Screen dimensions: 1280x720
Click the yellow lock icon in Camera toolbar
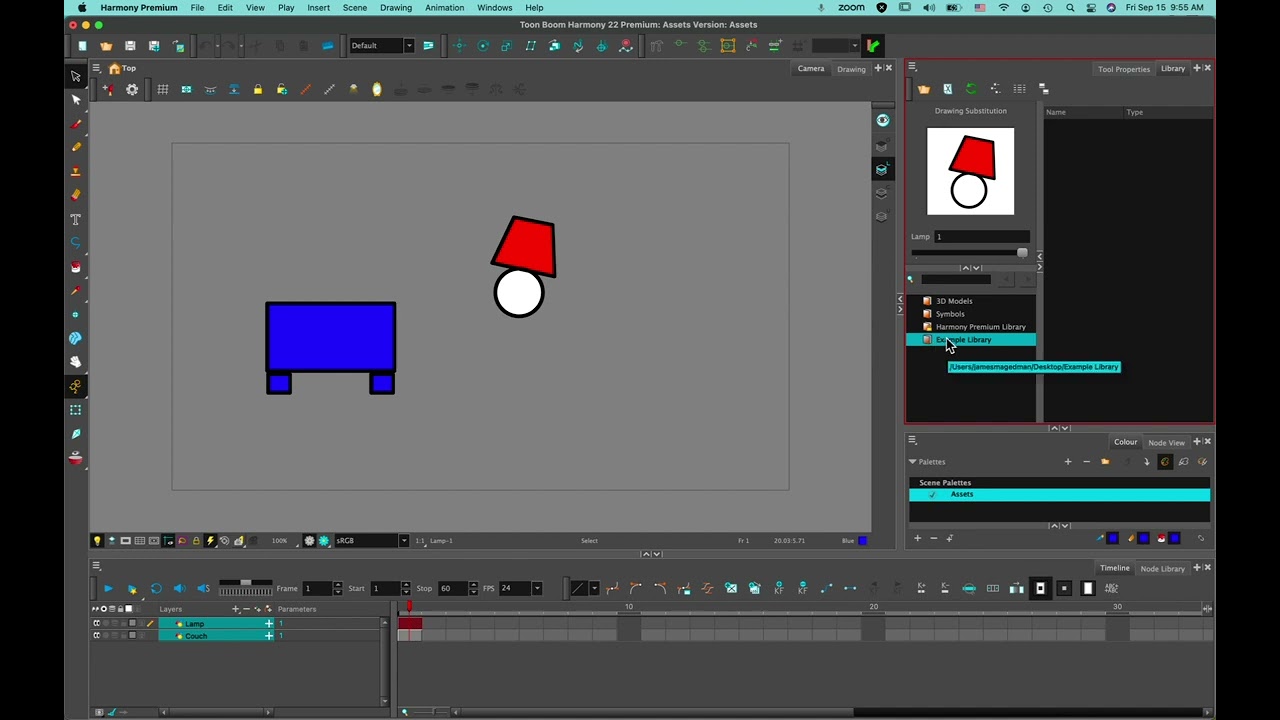257,89
